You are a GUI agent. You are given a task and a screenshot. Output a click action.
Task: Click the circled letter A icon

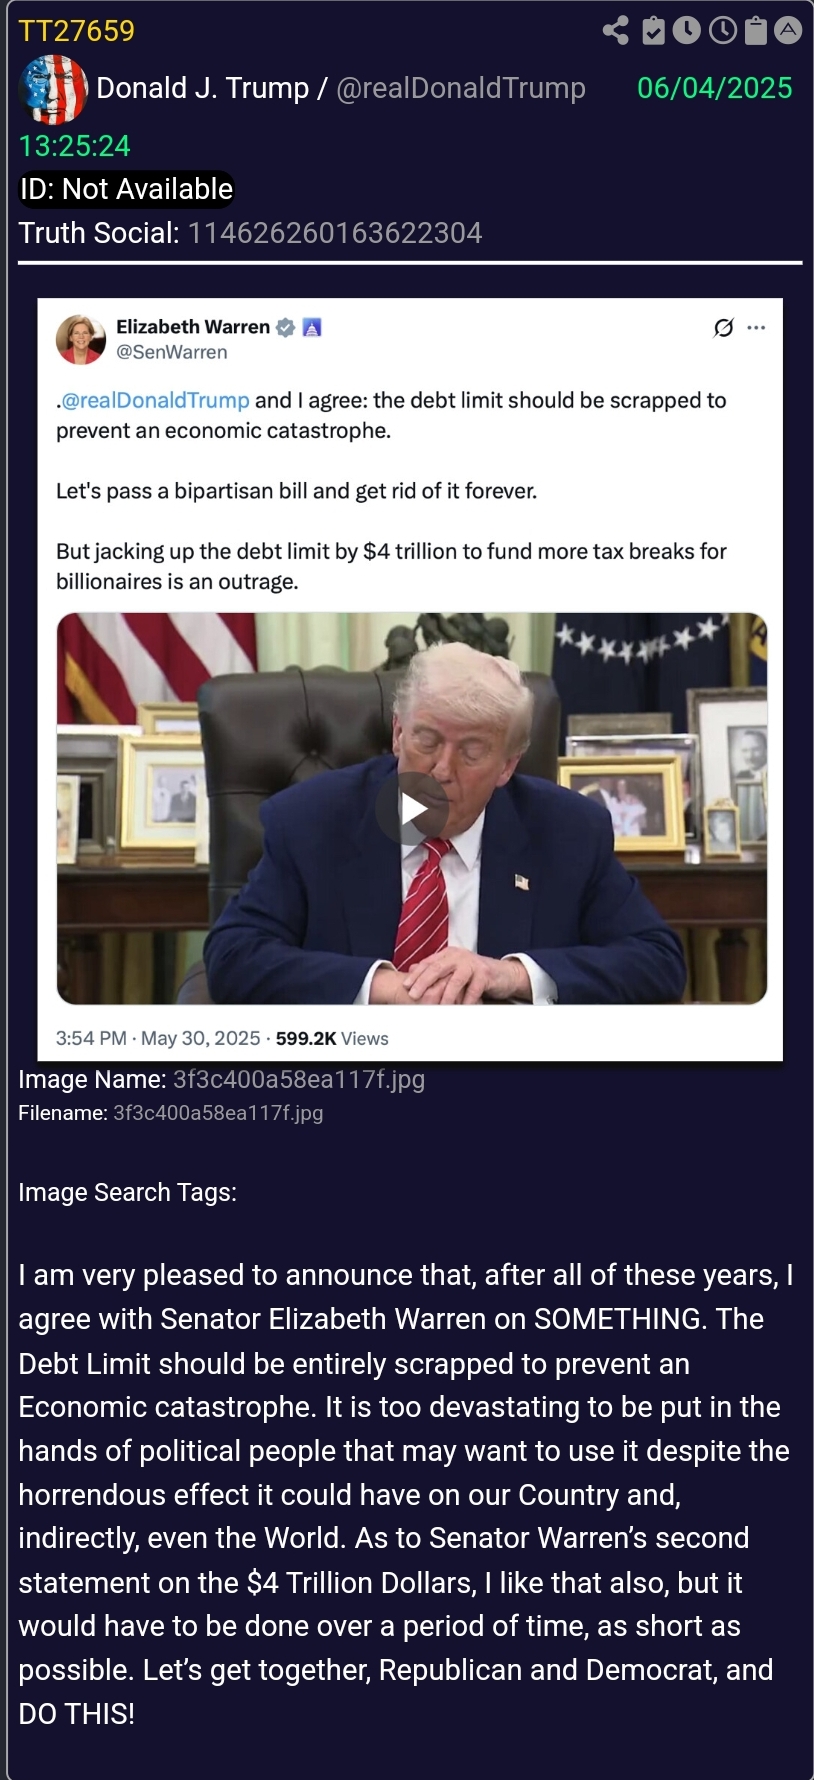tap(788, 31)
